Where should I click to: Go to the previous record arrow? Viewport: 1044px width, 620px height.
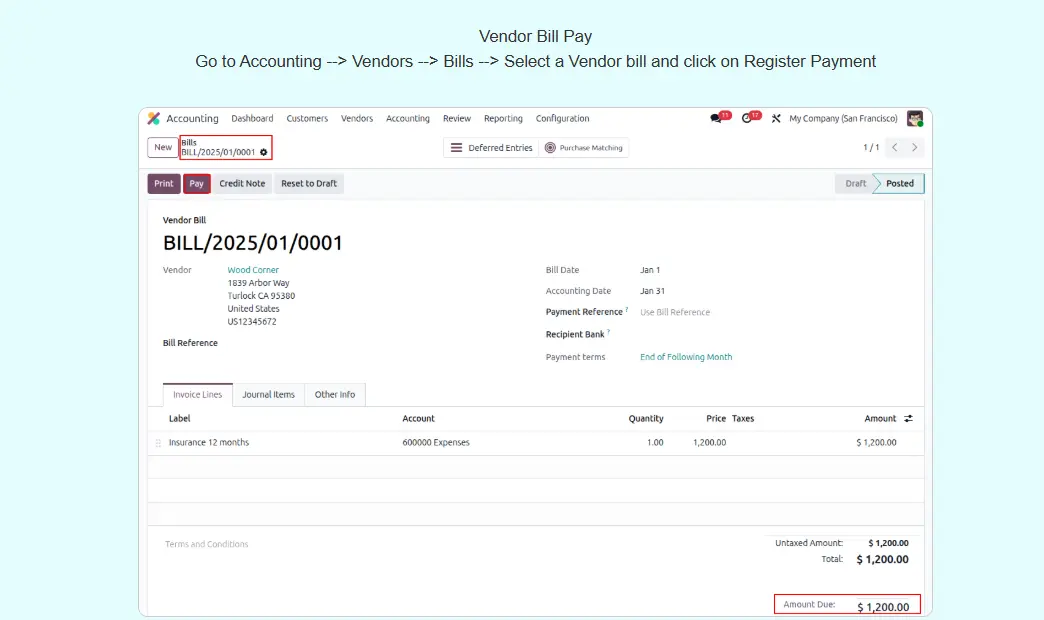click(894, 148)
